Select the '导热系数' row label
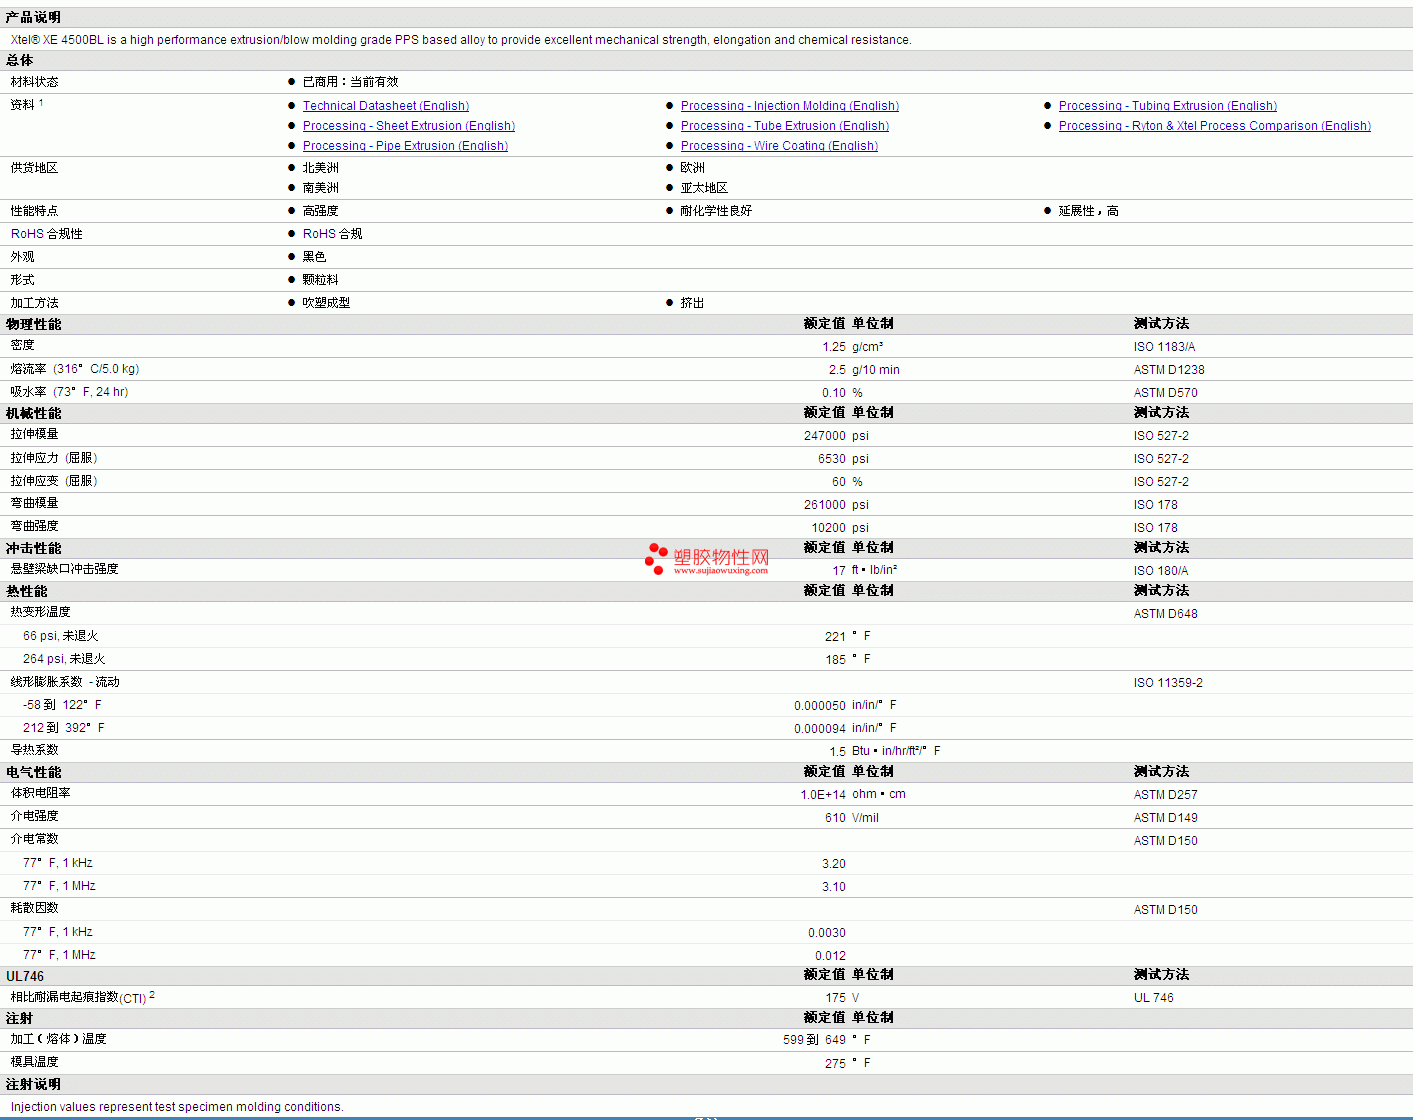 point(35,750)
